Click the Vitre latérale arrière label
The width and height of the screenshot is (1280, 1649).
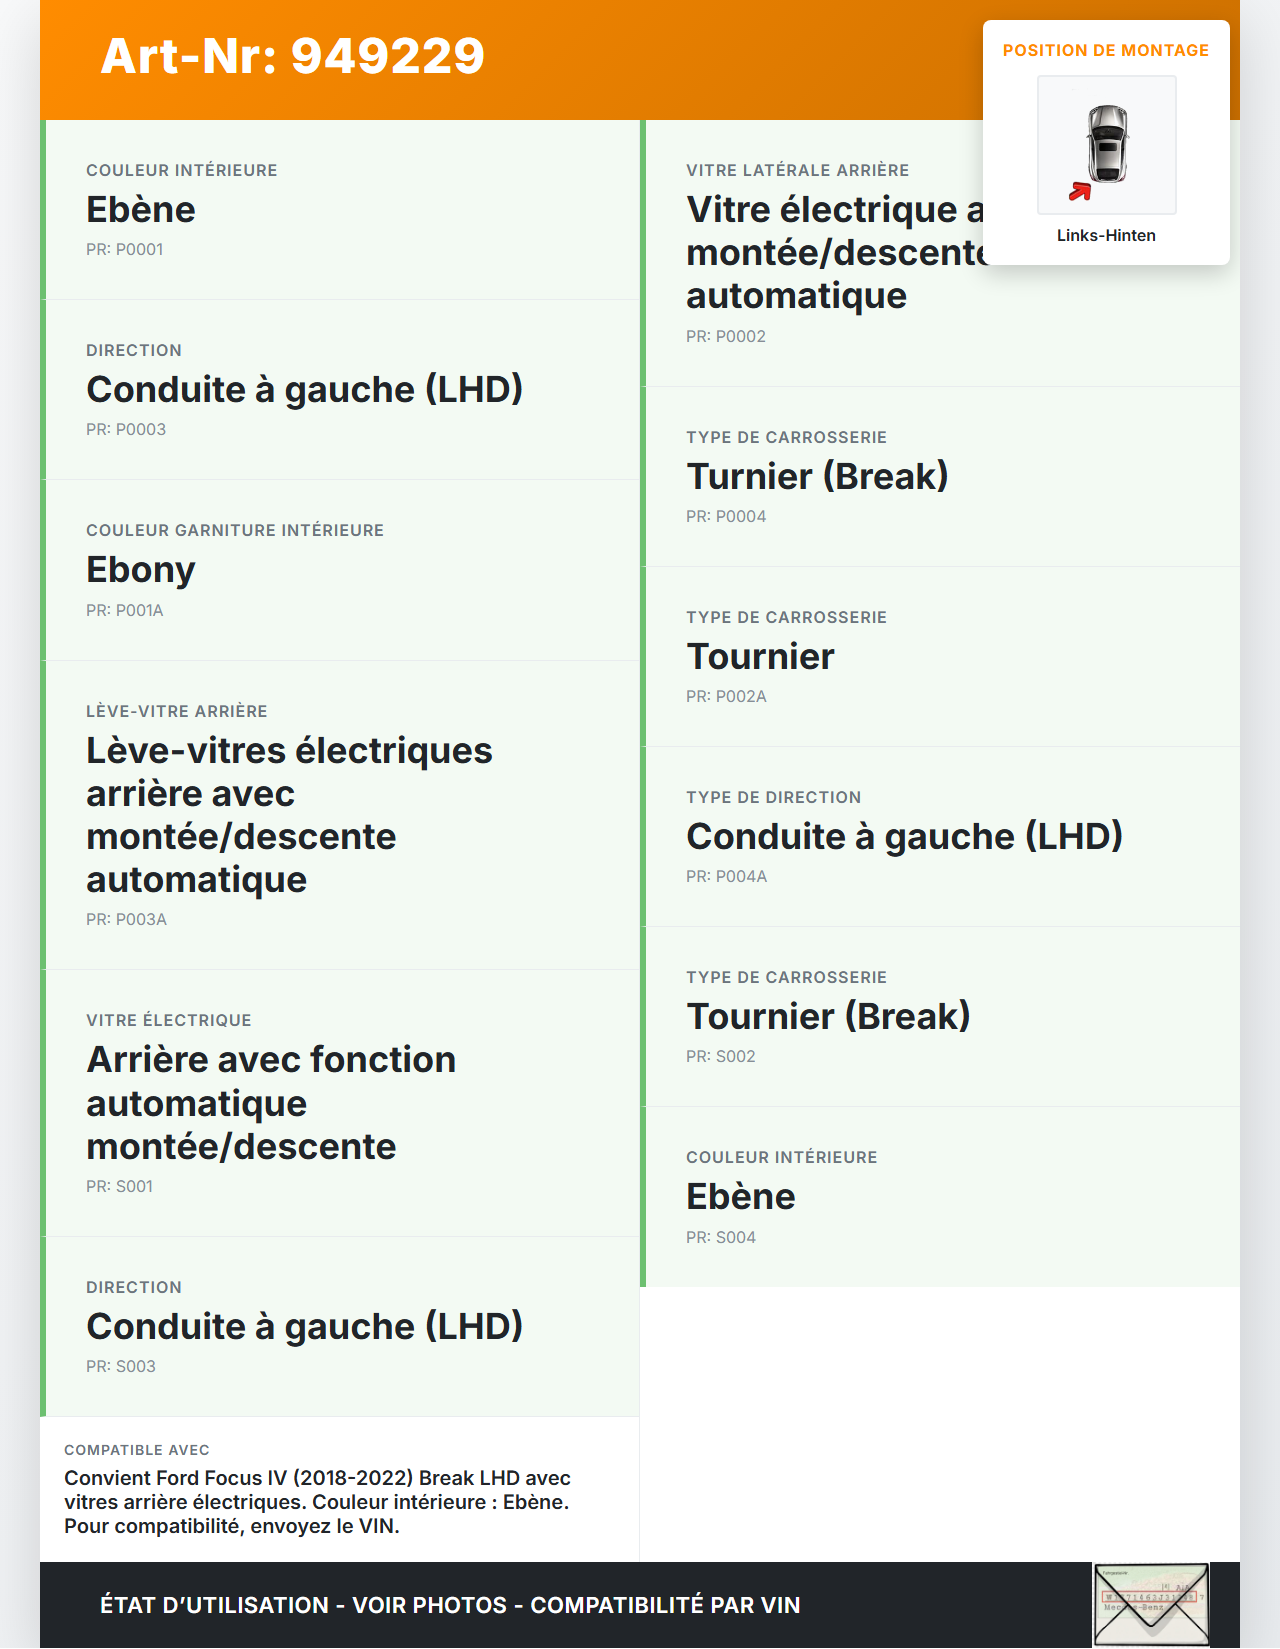[797, 171]
